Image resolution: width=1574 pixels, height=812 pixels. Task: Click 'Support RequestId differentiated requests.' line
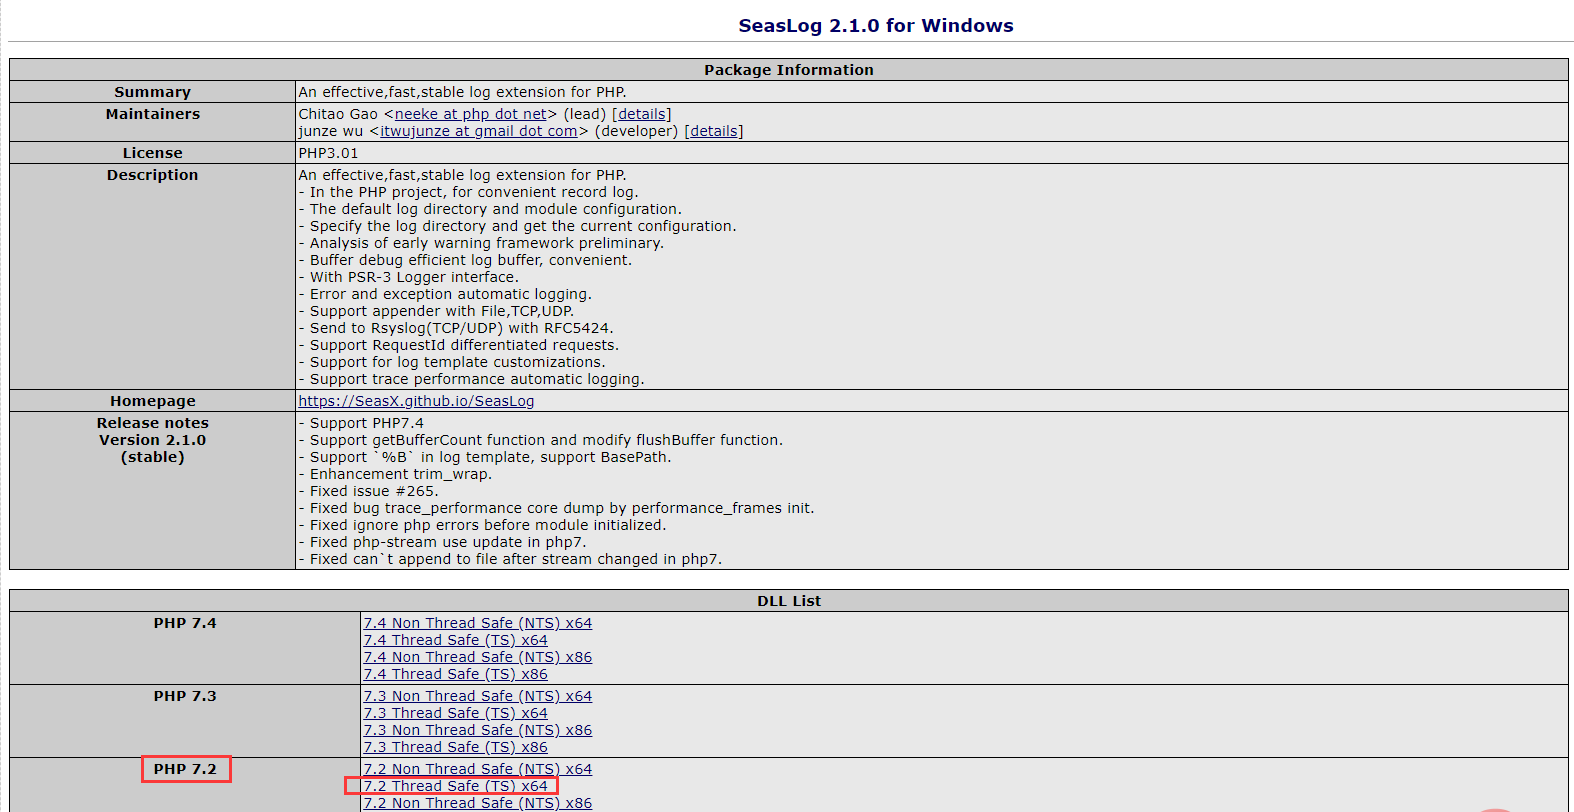[459, 345]
